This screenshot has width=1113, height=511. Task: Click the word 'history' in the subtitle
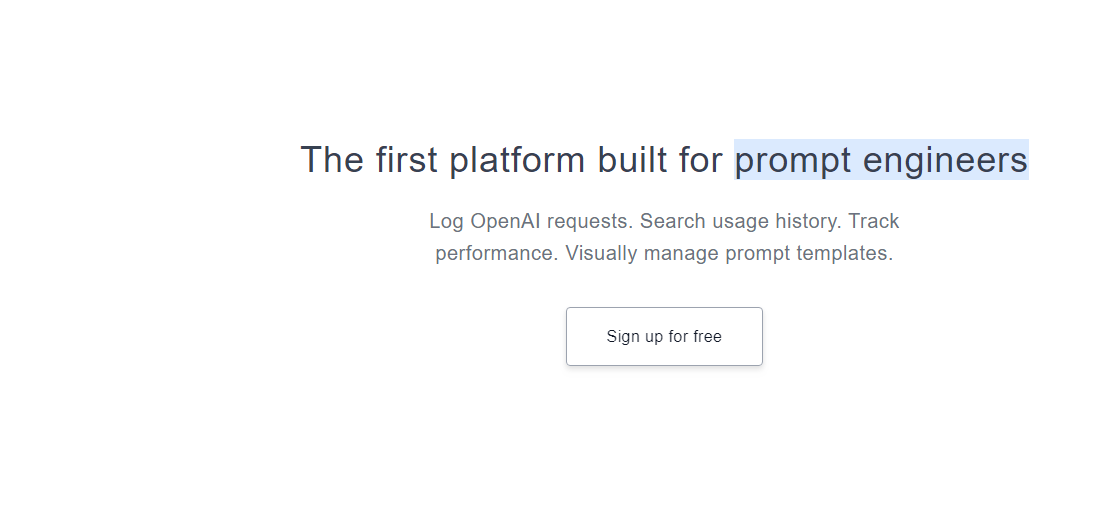click(x=805, y=221)
